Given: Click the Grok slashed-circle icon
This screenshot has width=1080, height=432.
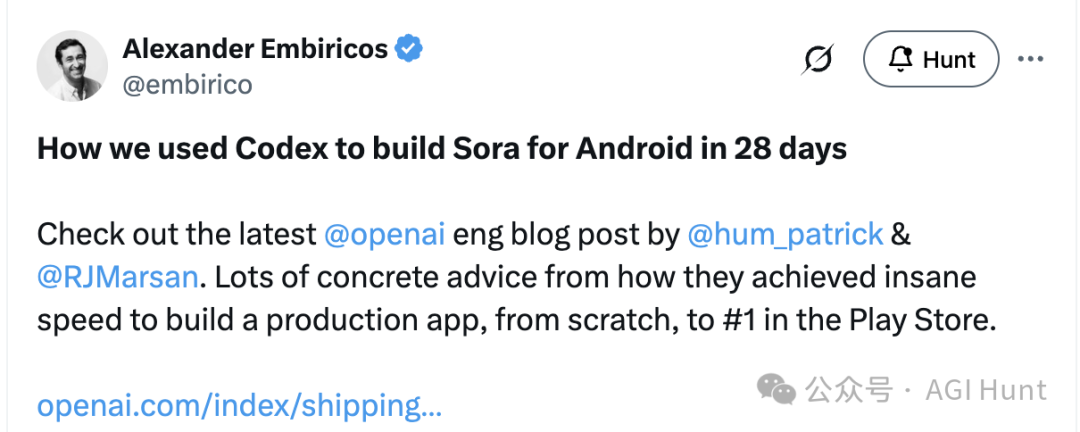Looking at the screenshot, I should (817, 60).
